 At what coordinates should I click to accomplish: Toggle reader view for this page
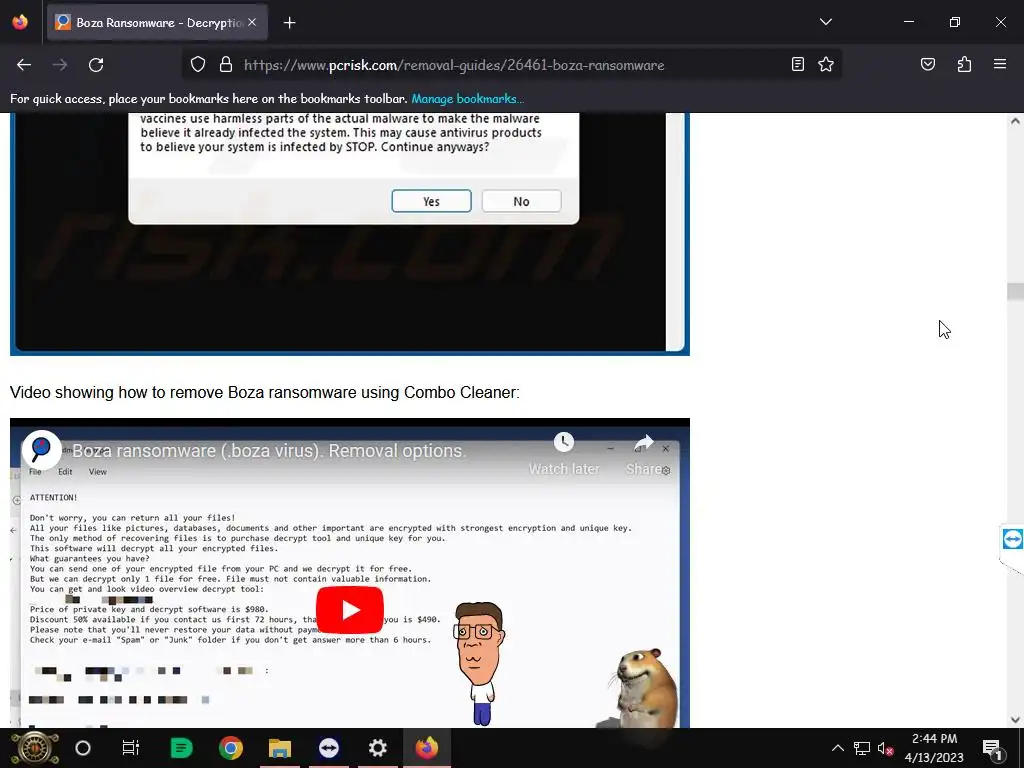coord(797,64)
